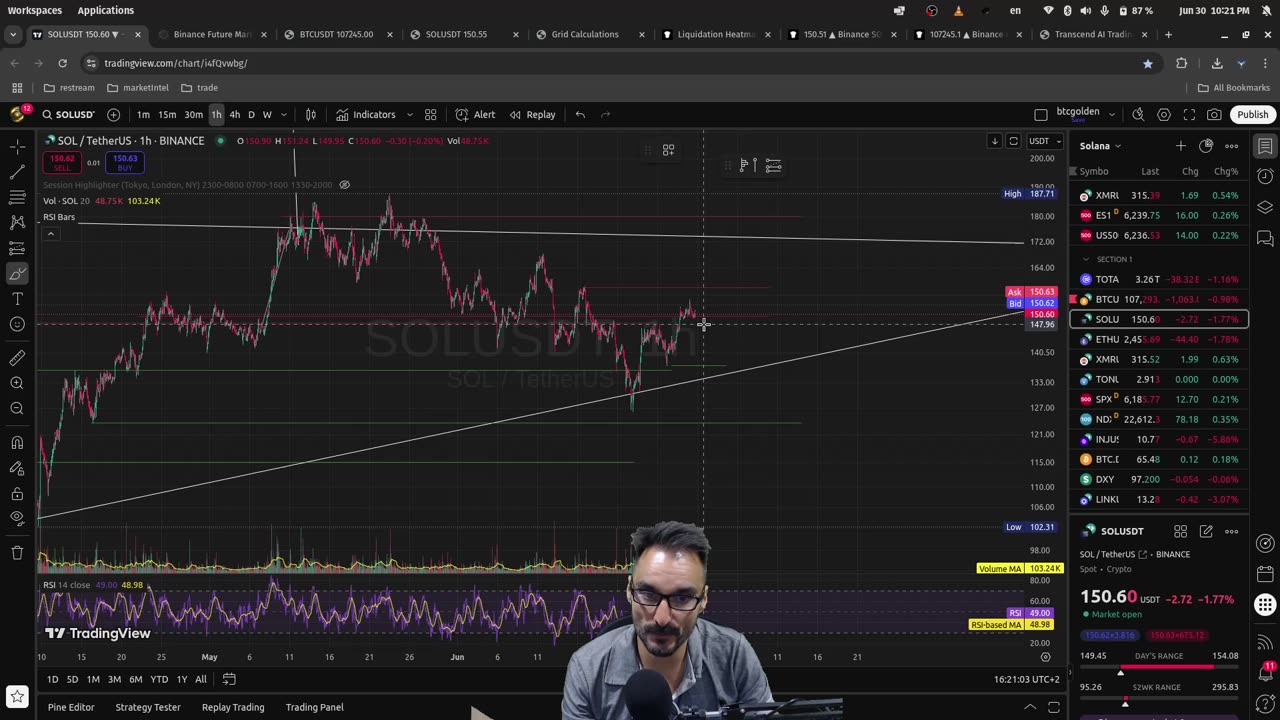Open the go to date calendar icon
The width and height of the screenshot is (1280, 720).
[229, 680]
